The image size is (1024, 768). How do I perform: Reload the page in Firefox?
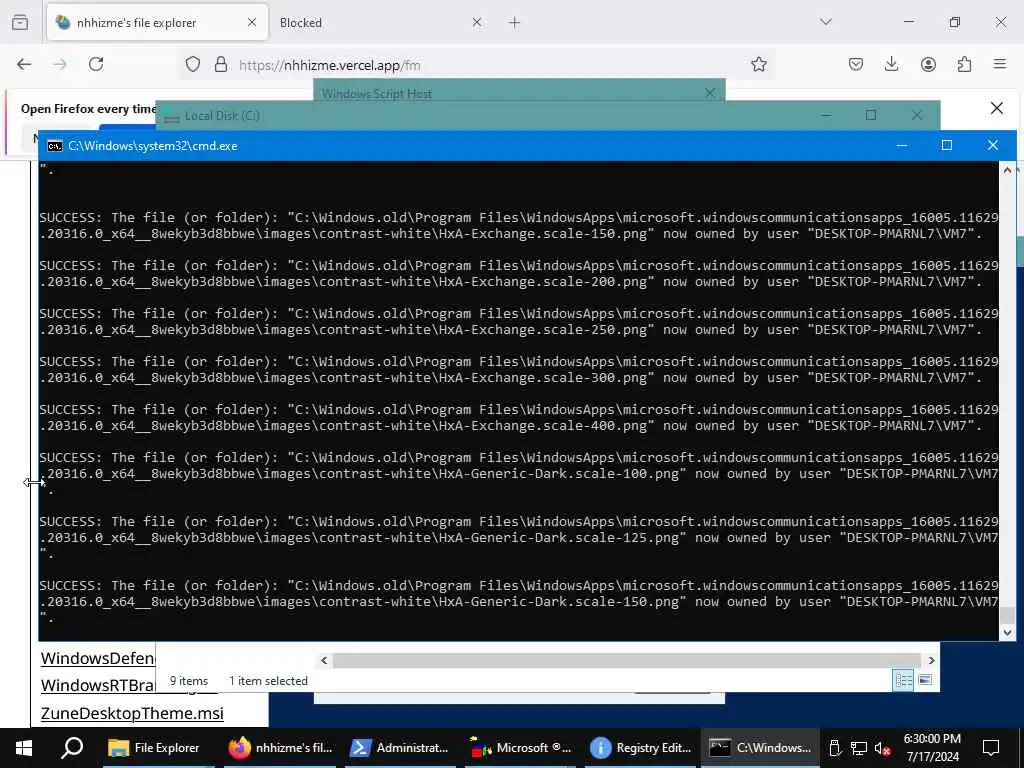pos(96,64)
